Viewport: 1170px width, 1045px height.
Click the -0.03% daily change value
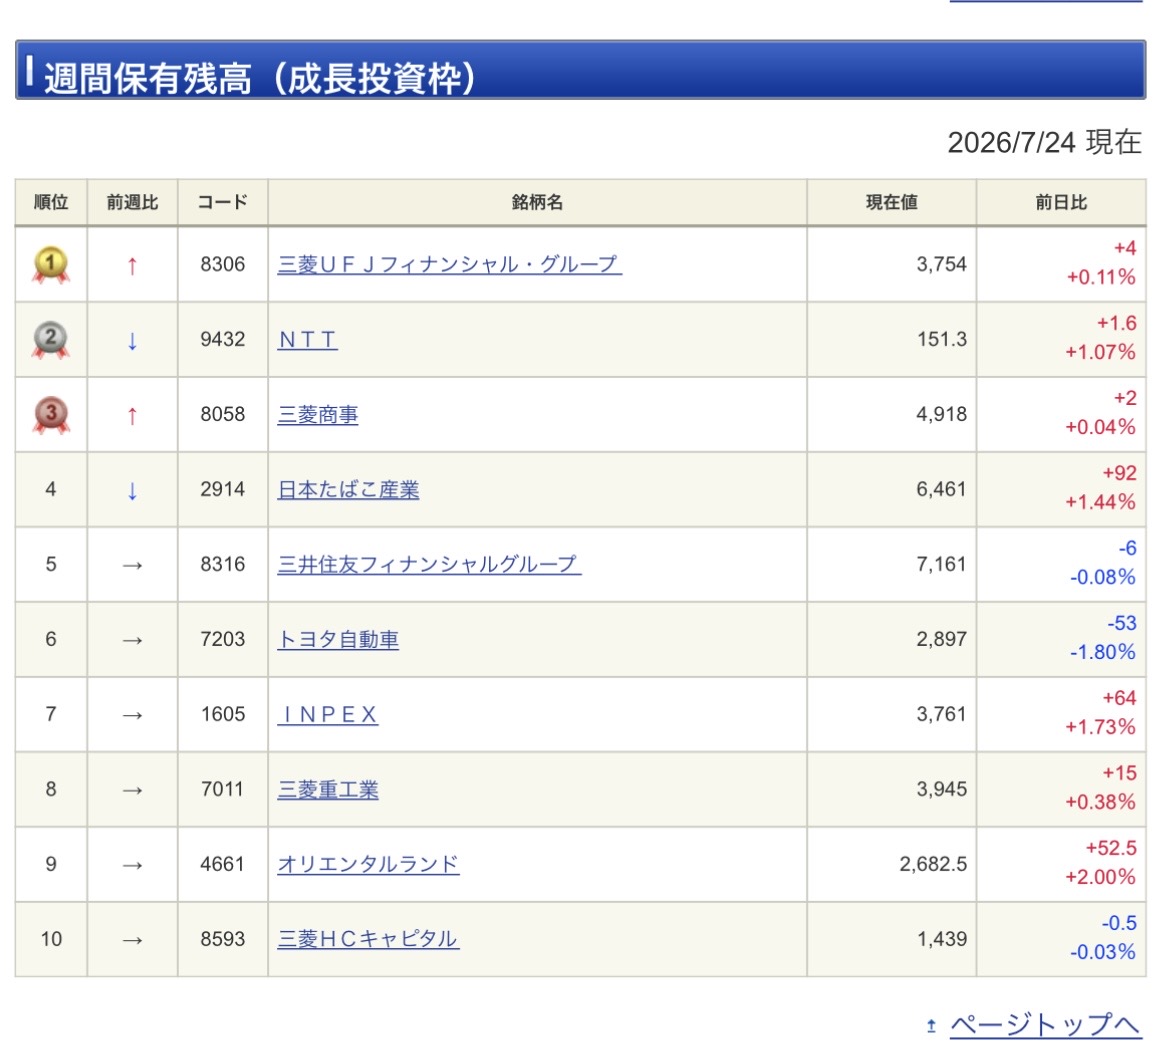(1102, 952)
